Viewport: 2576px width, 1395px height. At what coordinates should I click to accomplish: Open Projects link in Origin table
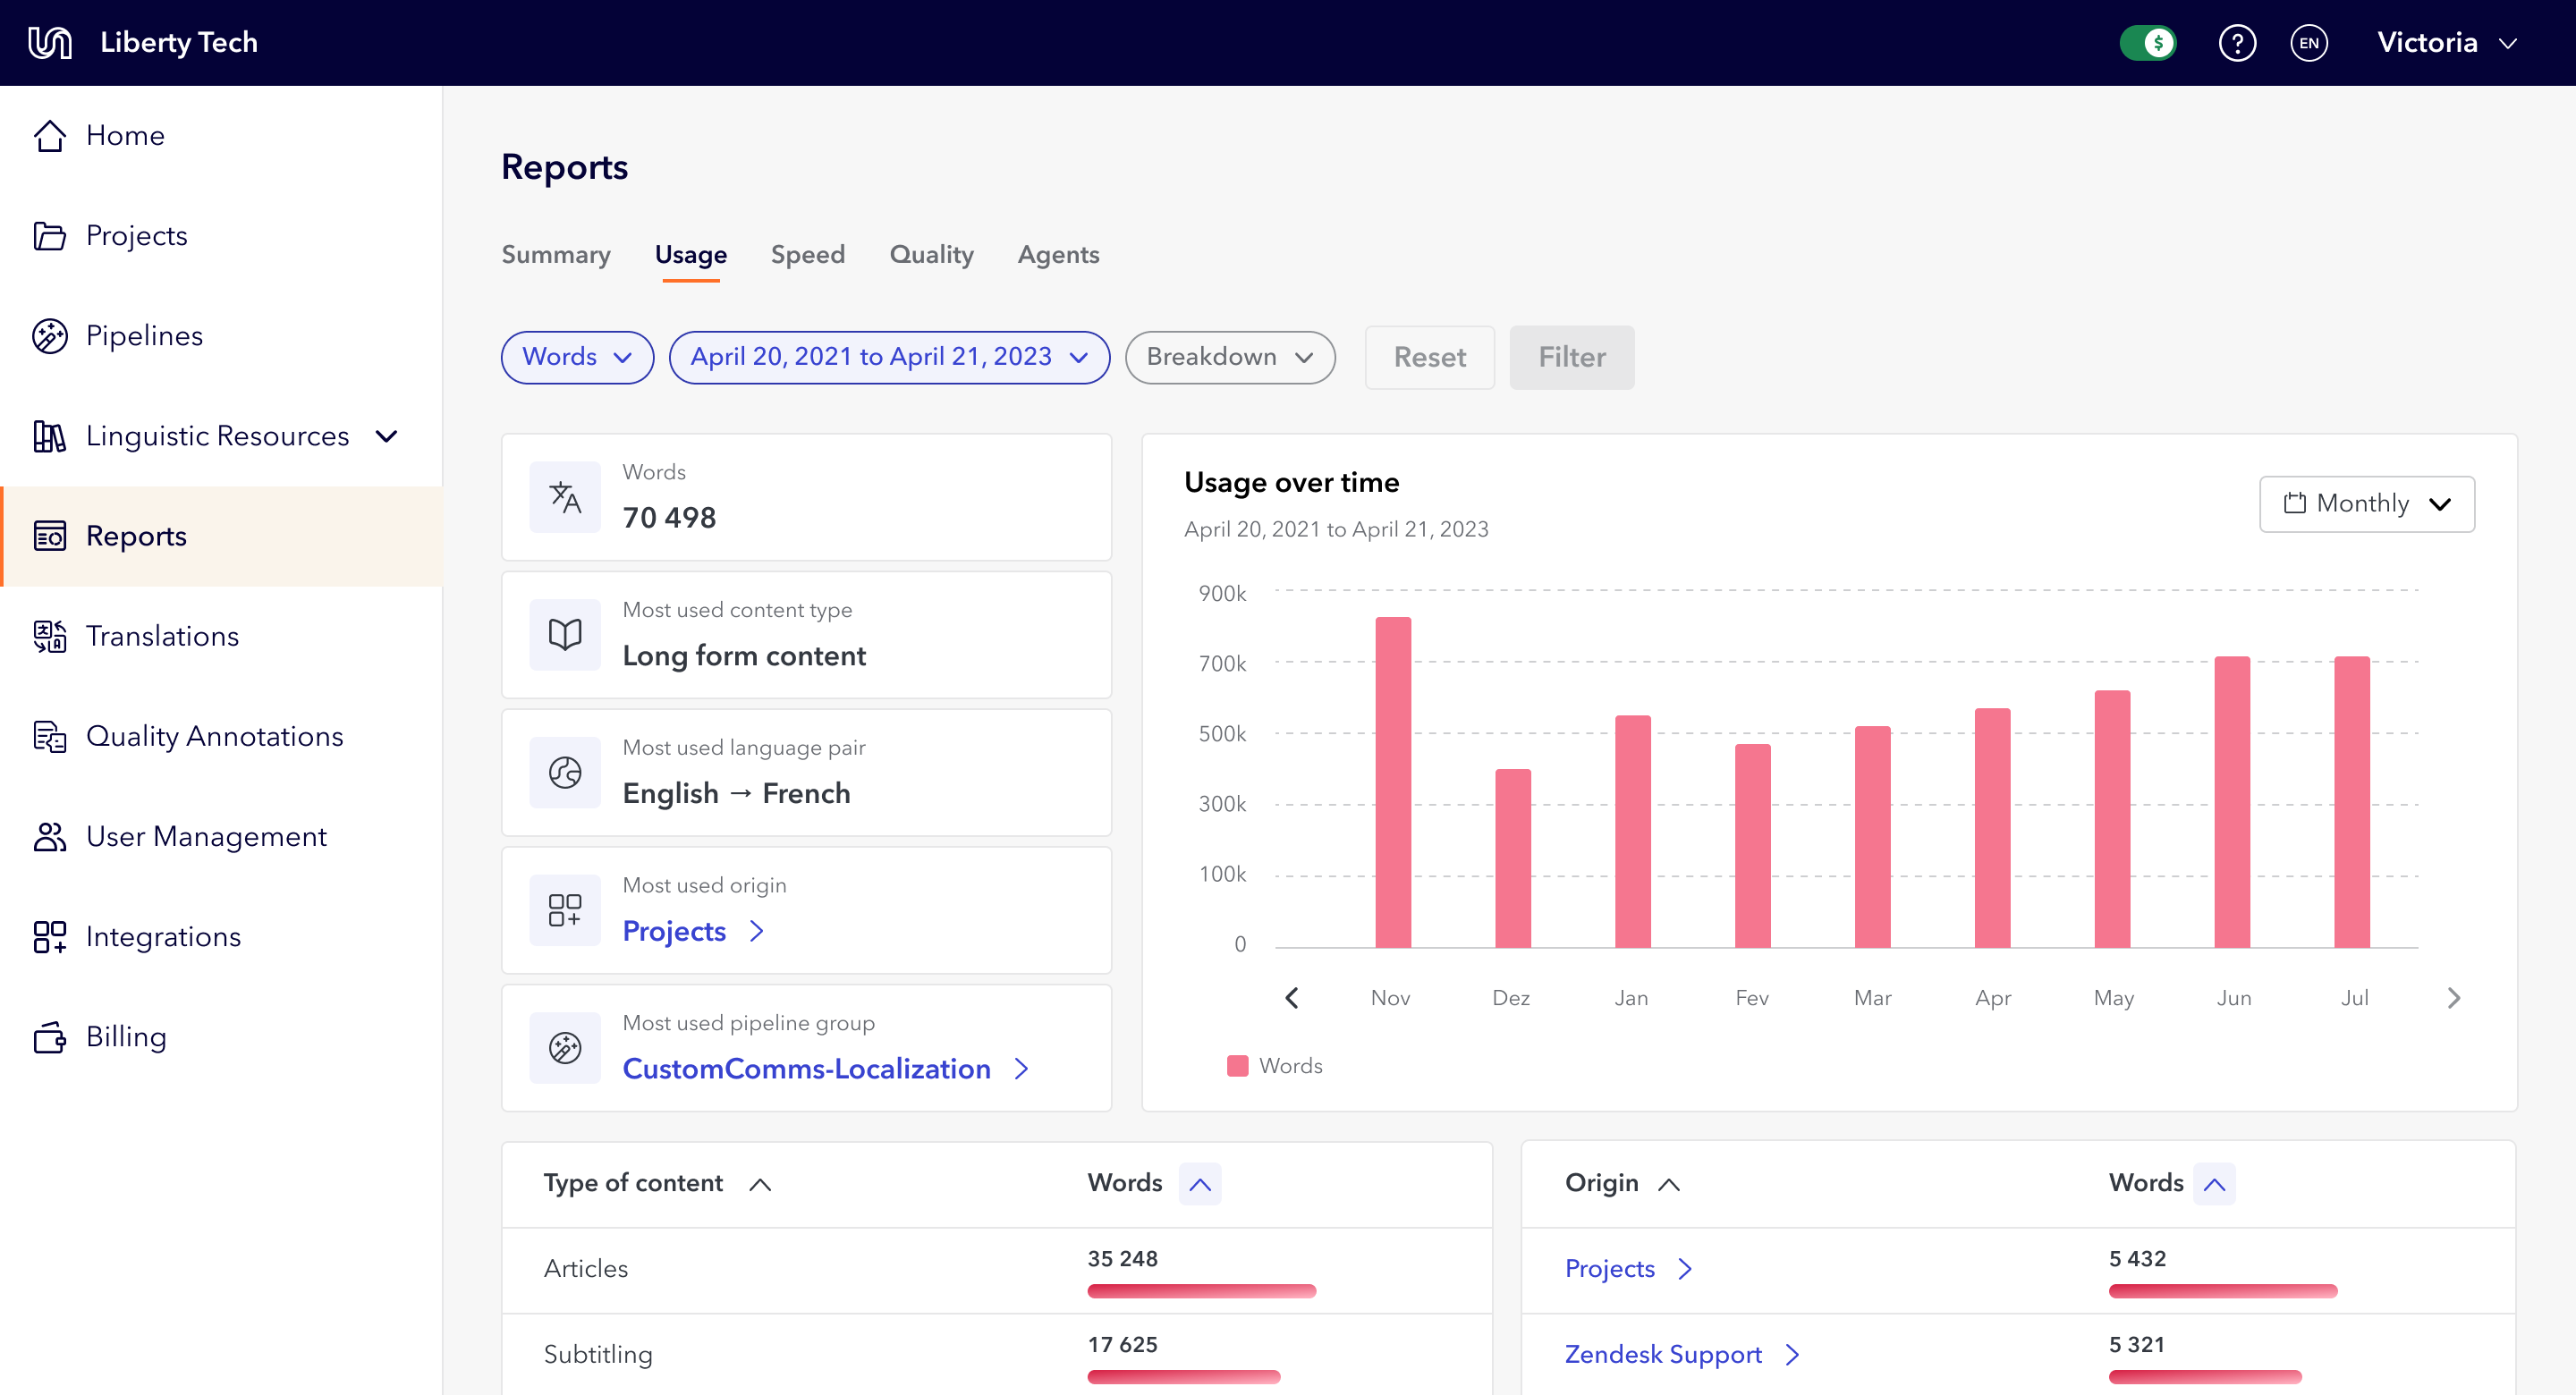(x=1629, y=1269)
